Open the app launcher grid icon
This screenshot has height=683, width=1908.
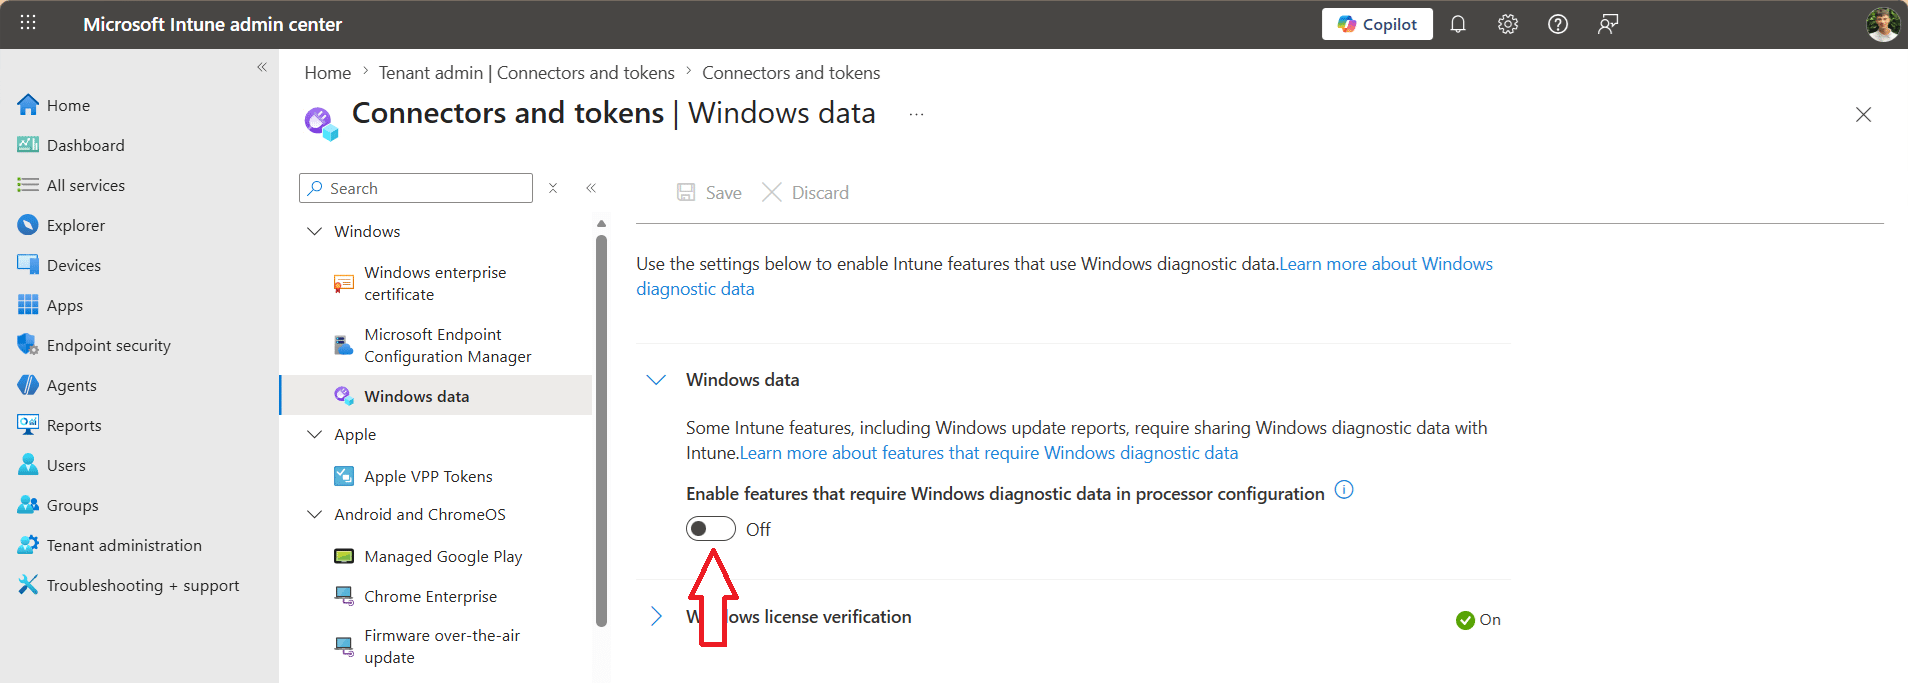pos(28,23)
